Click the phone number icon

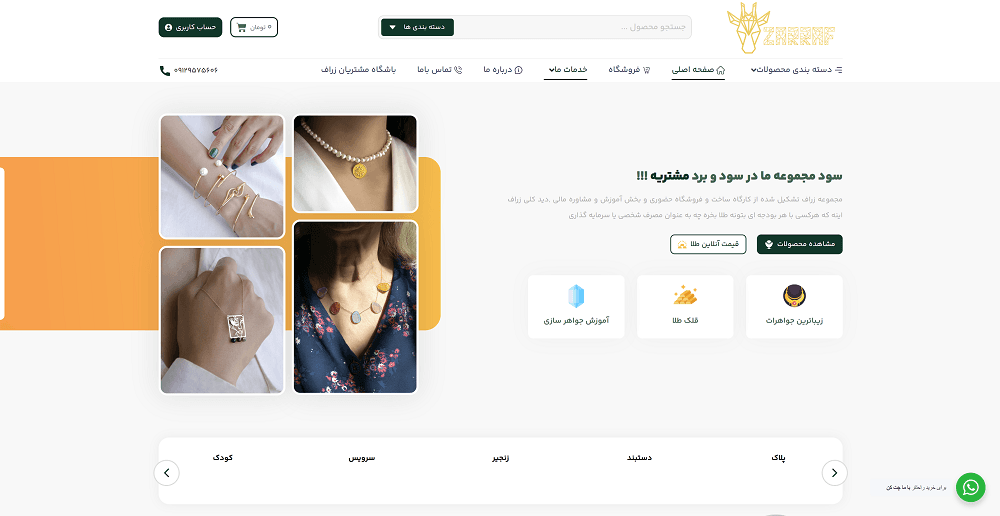coord(165,70)
